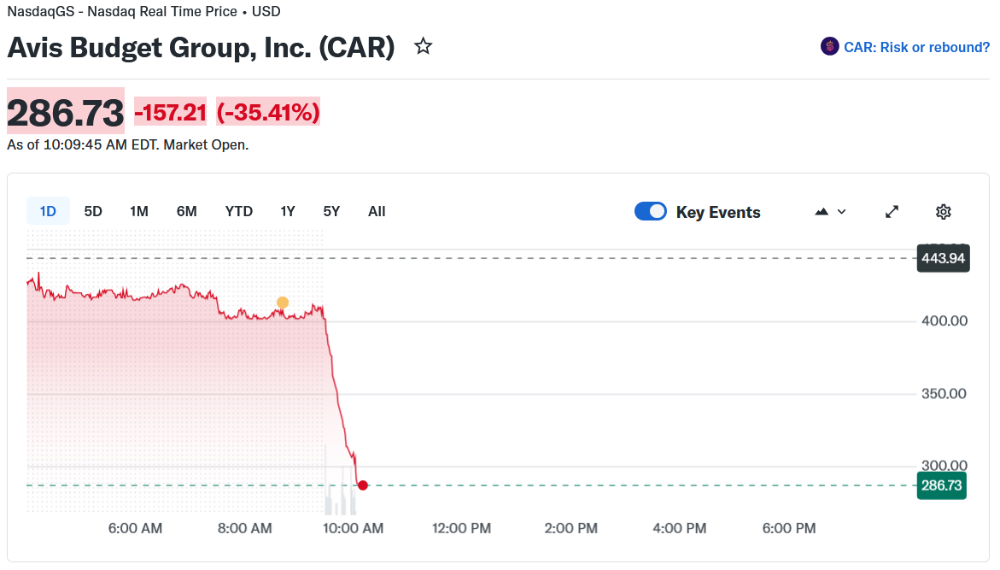Switch to 5D time range
The width and height of the screenshot is (1000, 570).
point(93,211)
